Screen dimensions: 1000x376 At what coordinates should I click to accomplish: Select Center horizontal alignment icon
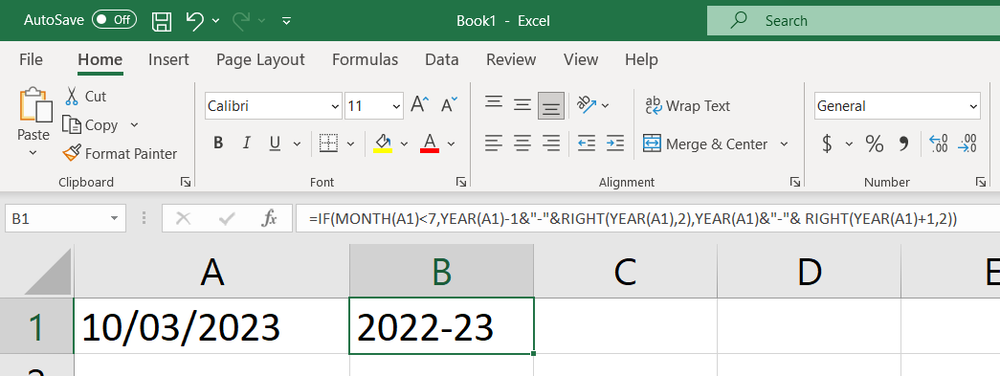click(522, 143)
